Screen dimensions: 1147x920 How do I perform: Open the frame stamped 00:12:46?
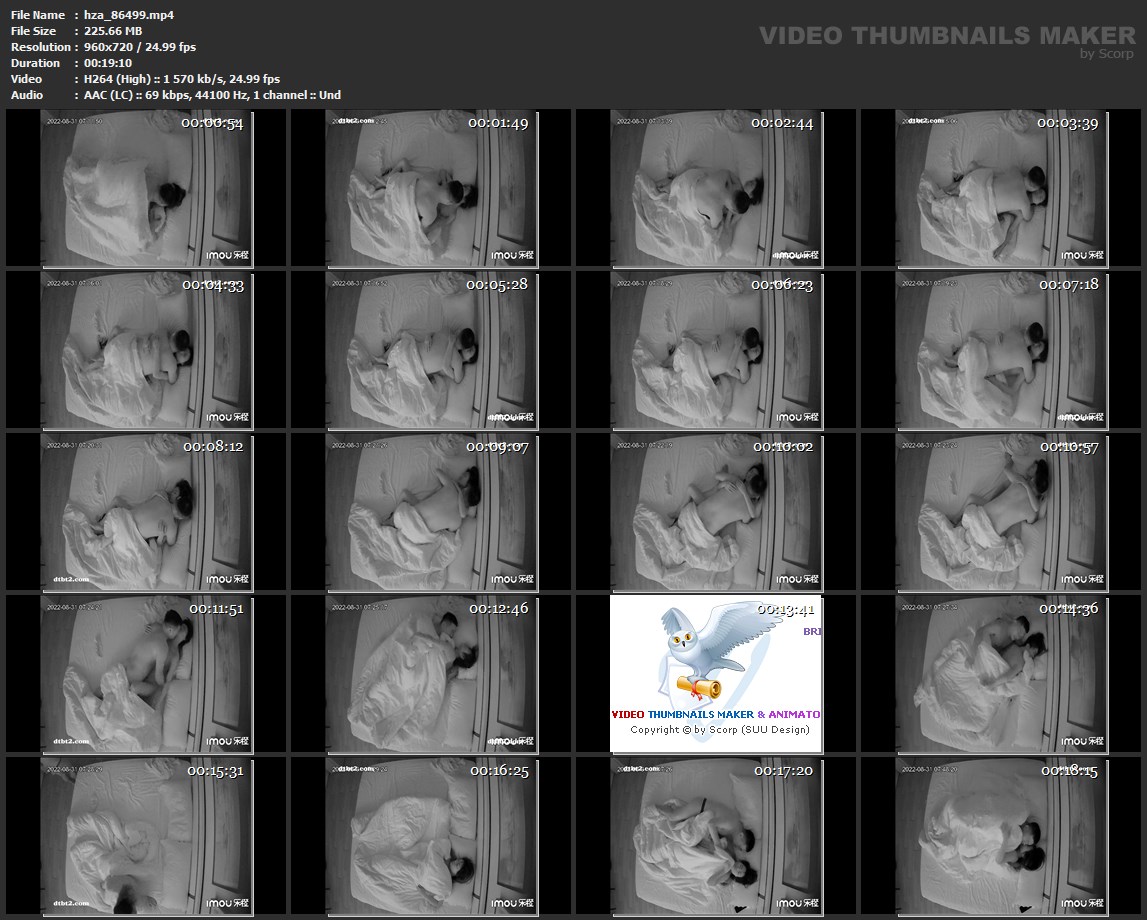[431, 673]
